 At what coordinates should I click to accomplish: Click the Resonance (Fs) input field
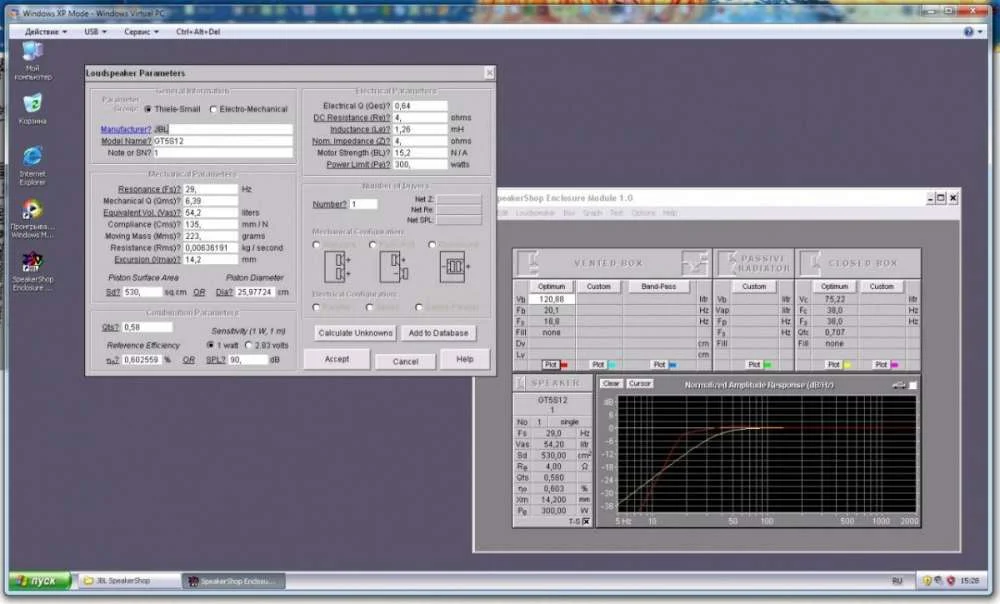[x=211, y=188]
